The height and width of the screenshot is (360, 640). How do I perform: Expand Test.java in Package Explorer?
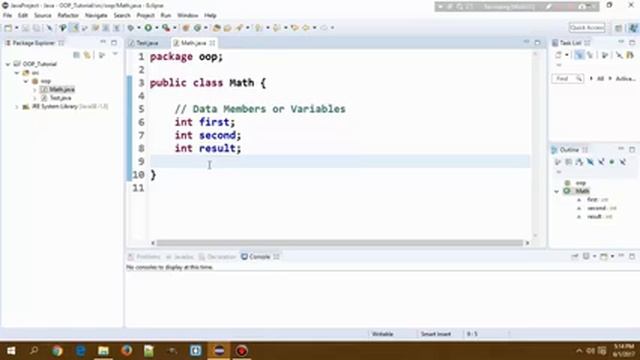(35, 98)
